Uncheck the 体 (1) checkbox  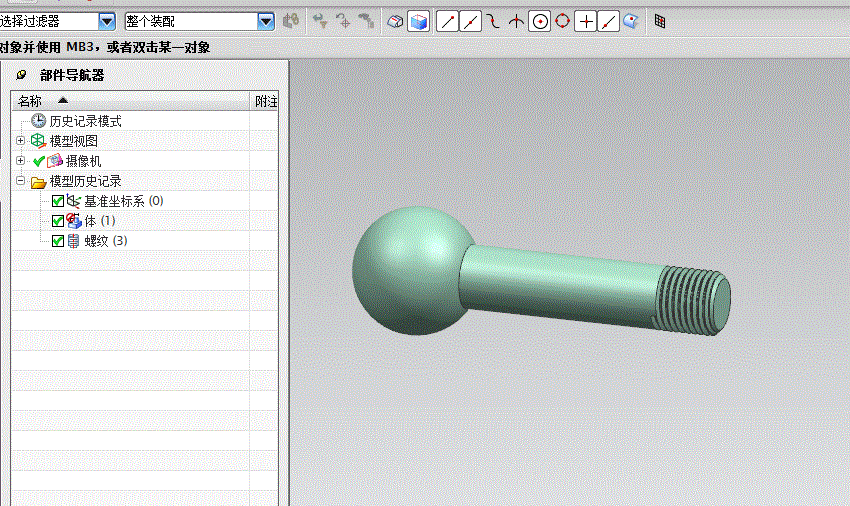[x=58, y=221]
